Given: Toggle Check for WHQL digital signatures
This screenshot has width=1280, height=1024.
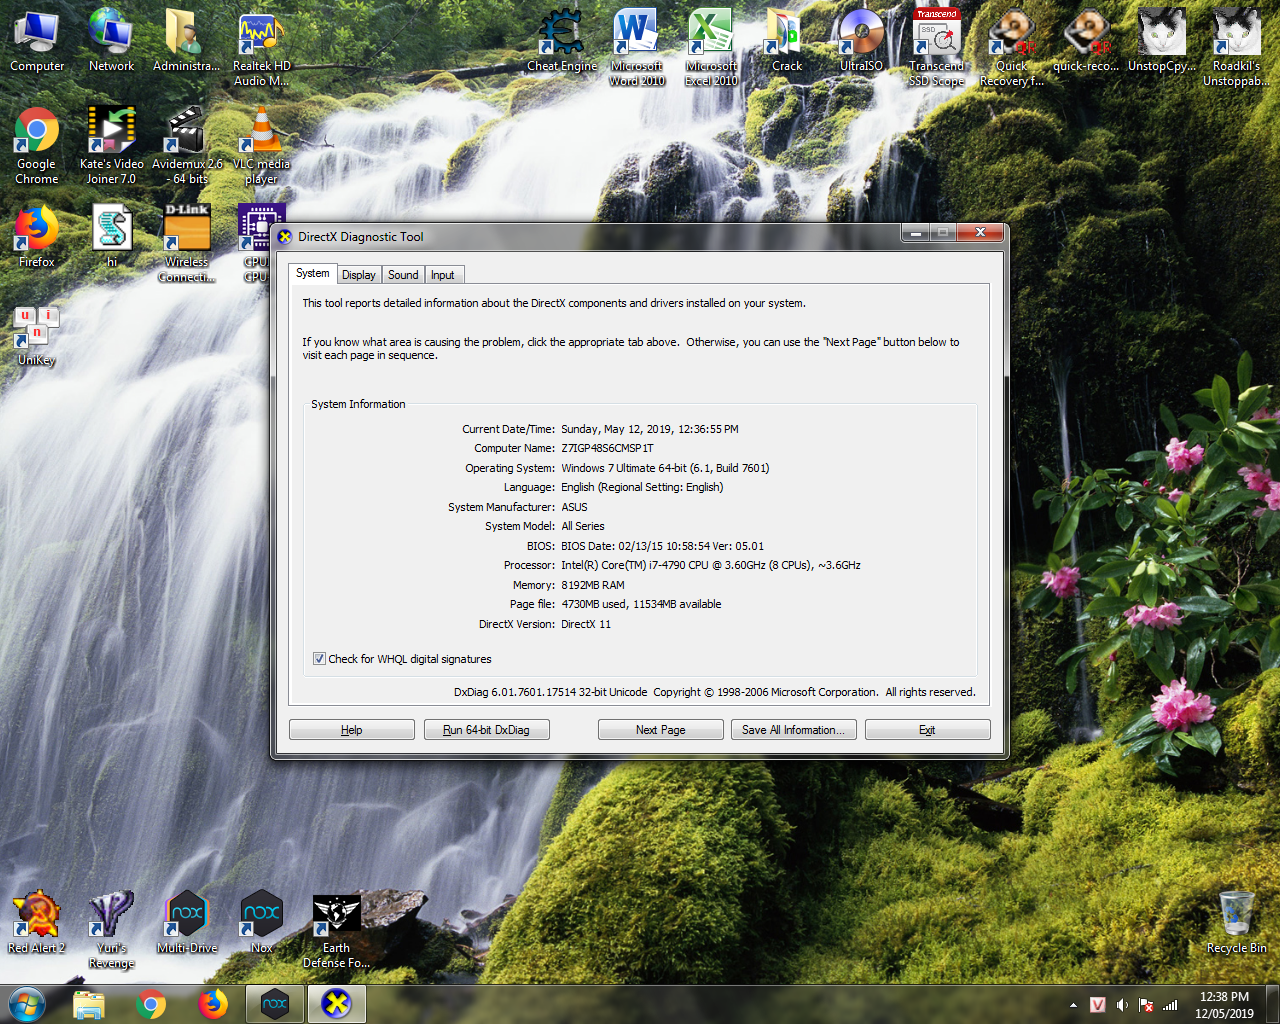Looking at the screenshot, I should pos(319,659).
